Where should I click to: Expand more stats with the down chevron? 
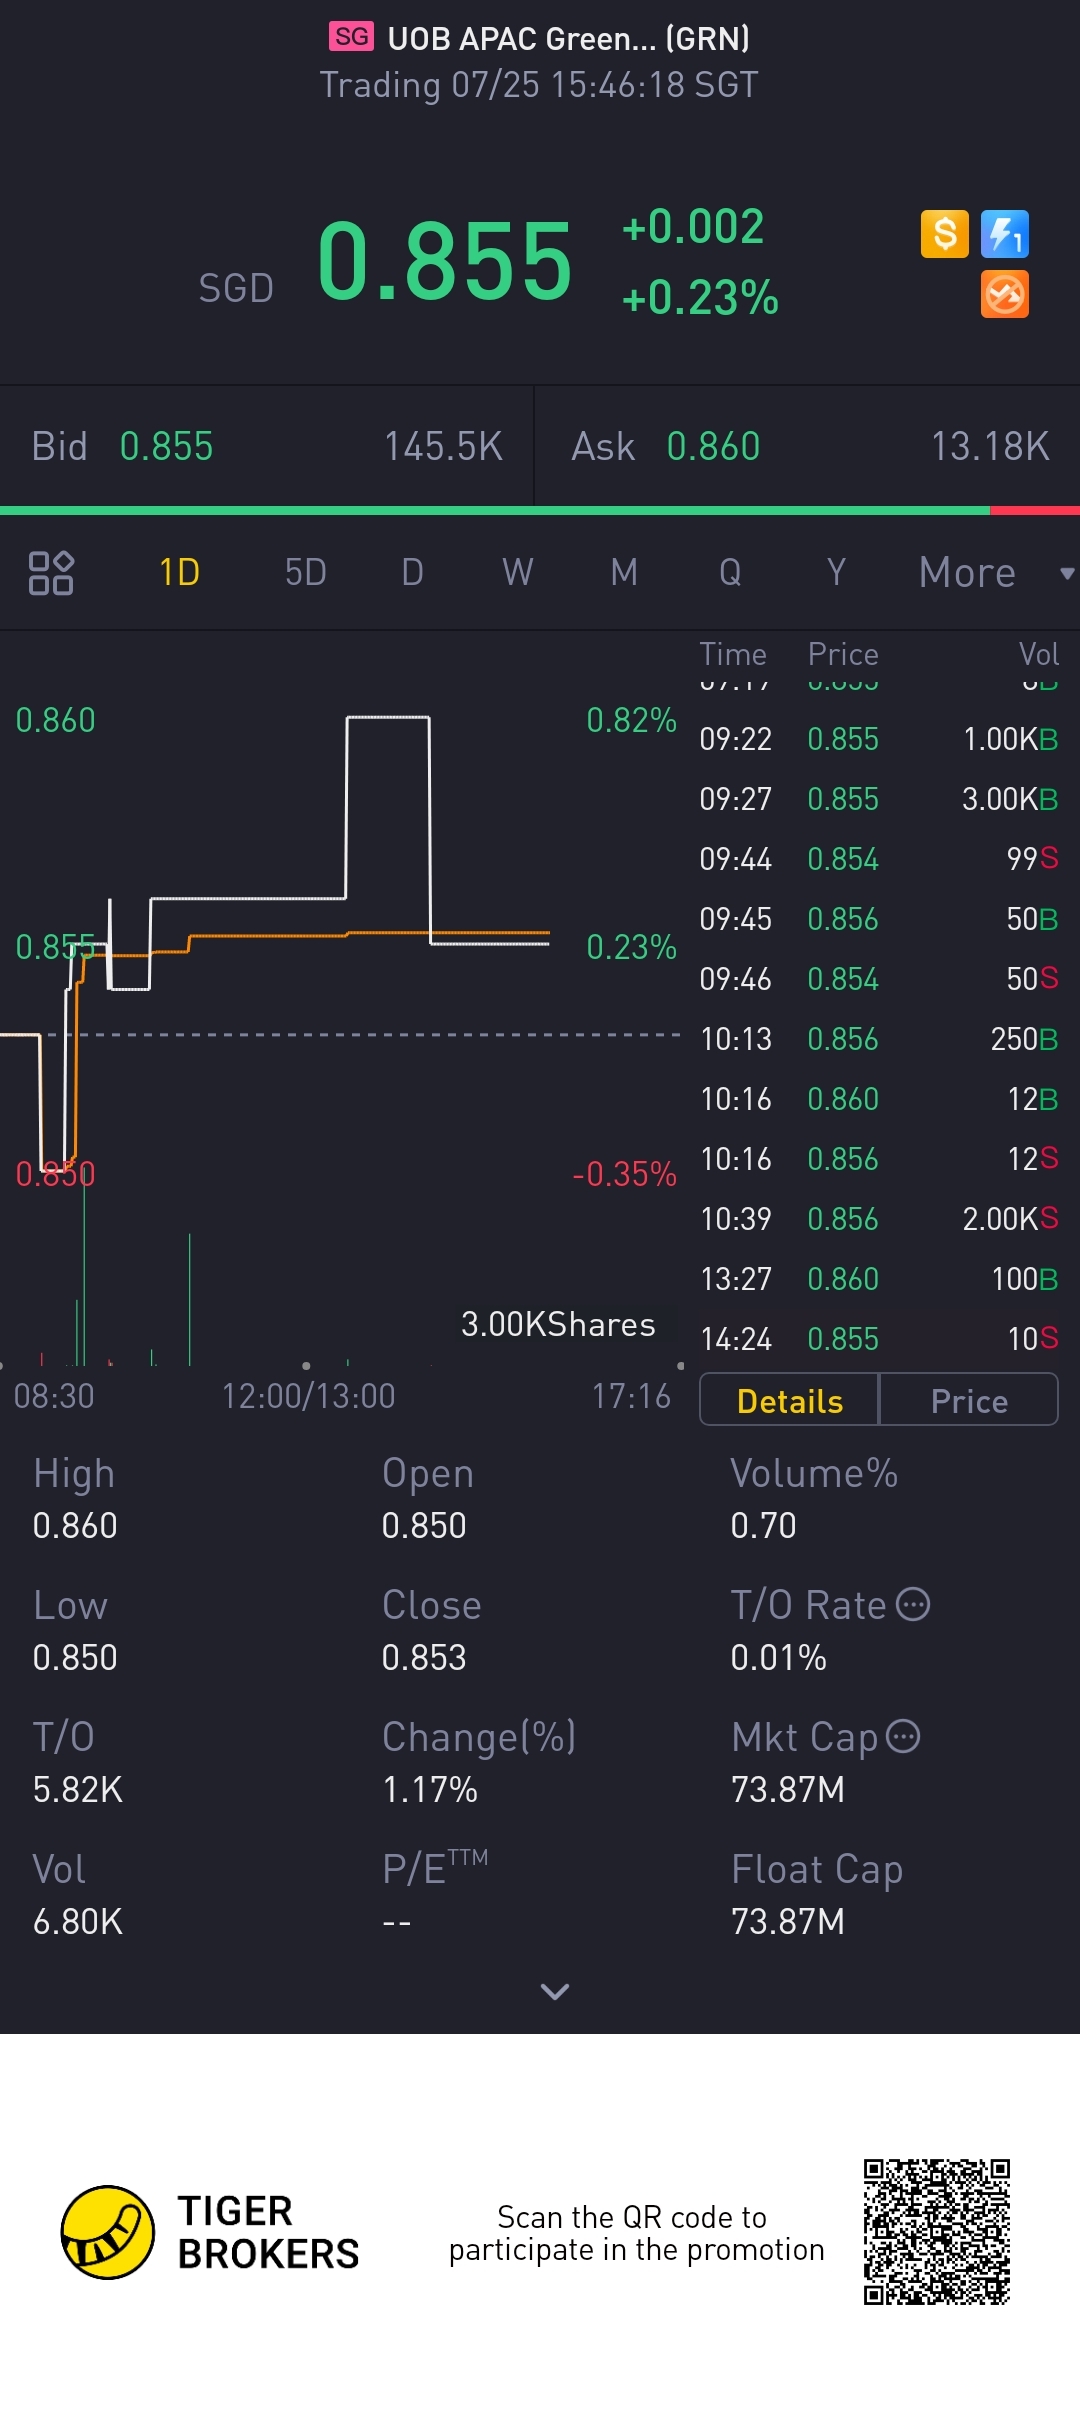(x=555, y=1991)
